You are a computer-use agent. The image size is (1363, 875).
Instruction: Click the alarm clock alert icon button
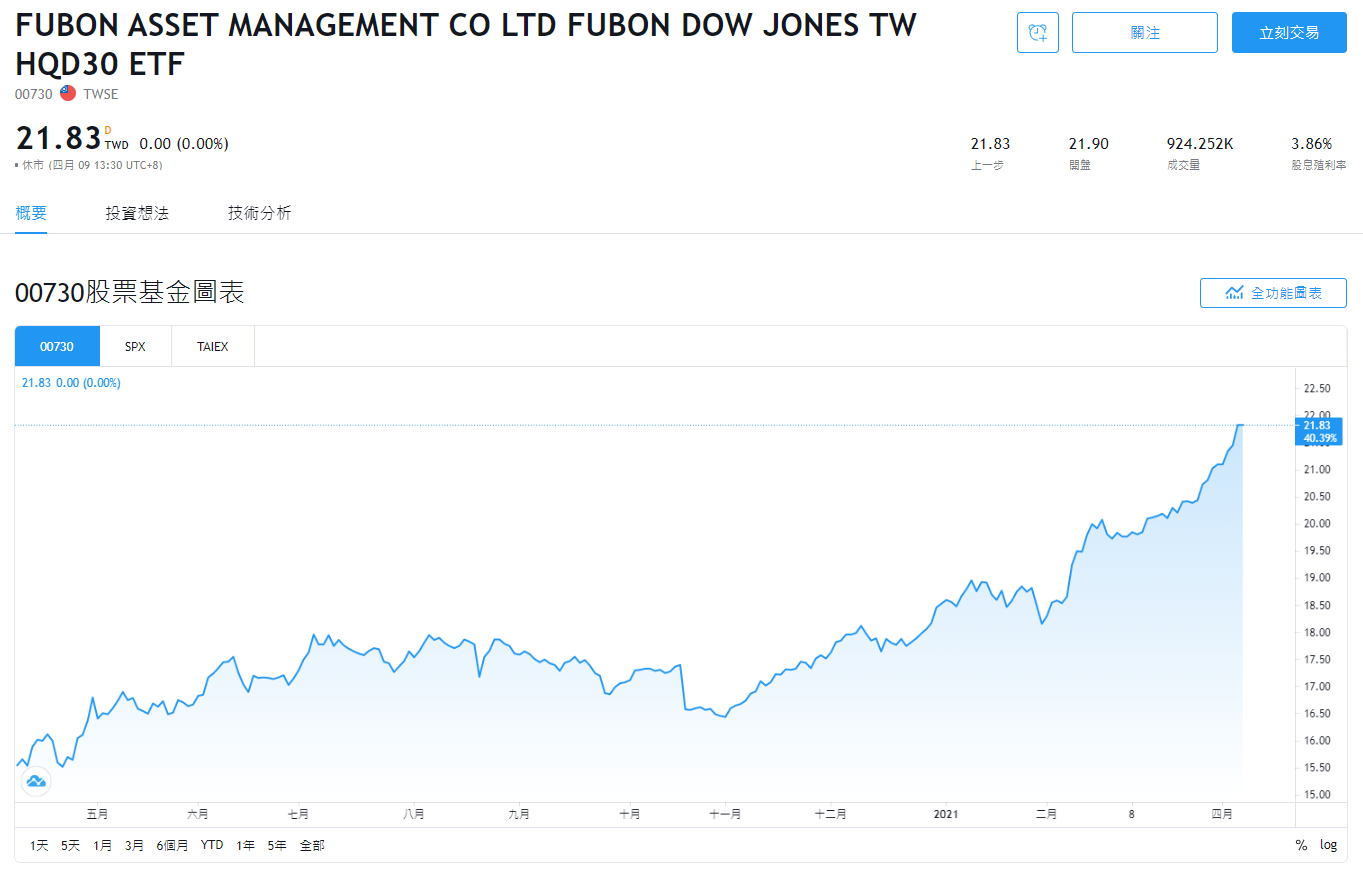pyautogui.click(x=1037, y=33)
